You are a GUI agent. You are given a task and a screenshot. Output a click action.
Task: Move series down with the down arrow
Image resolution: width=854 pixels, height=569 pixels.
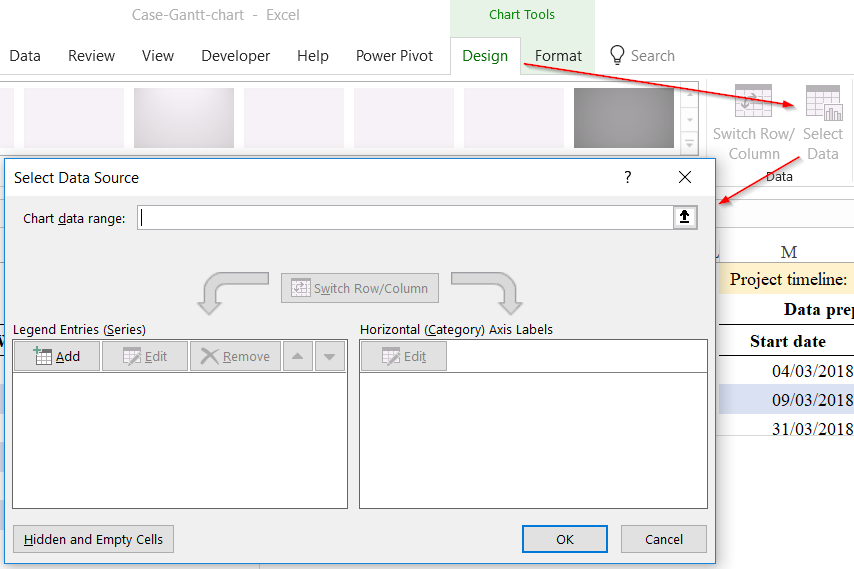(330, 357)
